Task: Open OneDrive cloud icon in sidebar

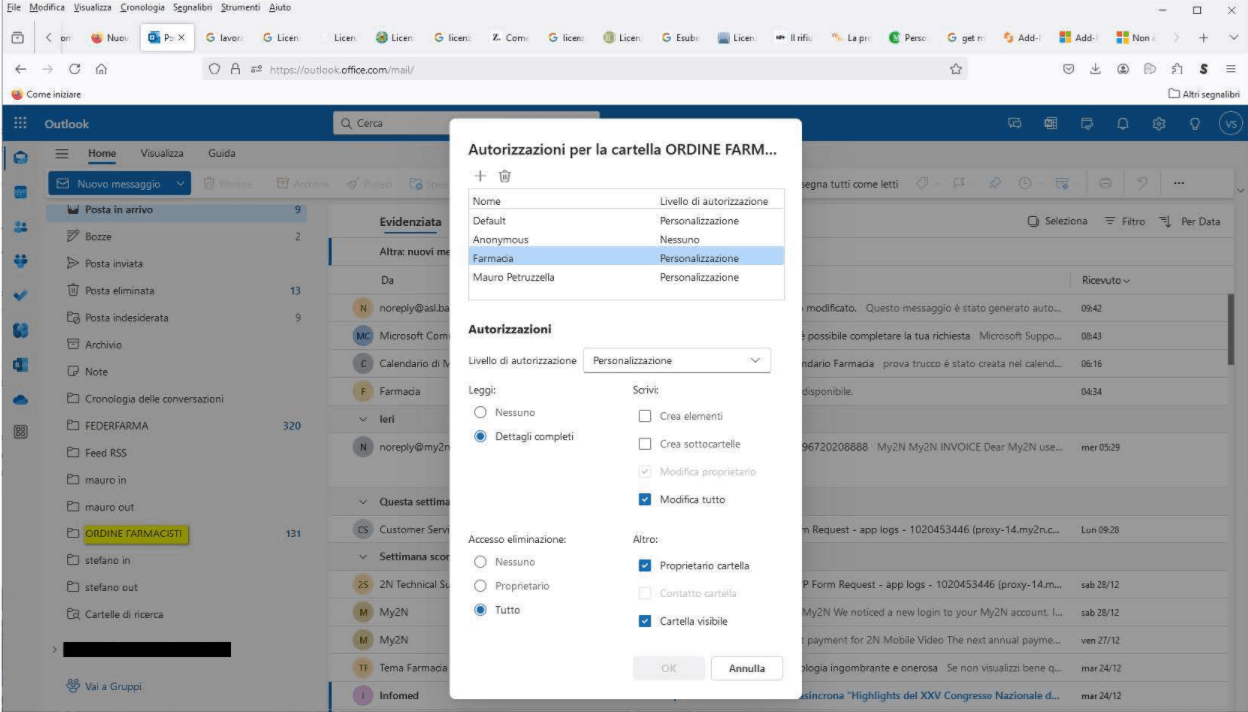Action: click(21, 399)
